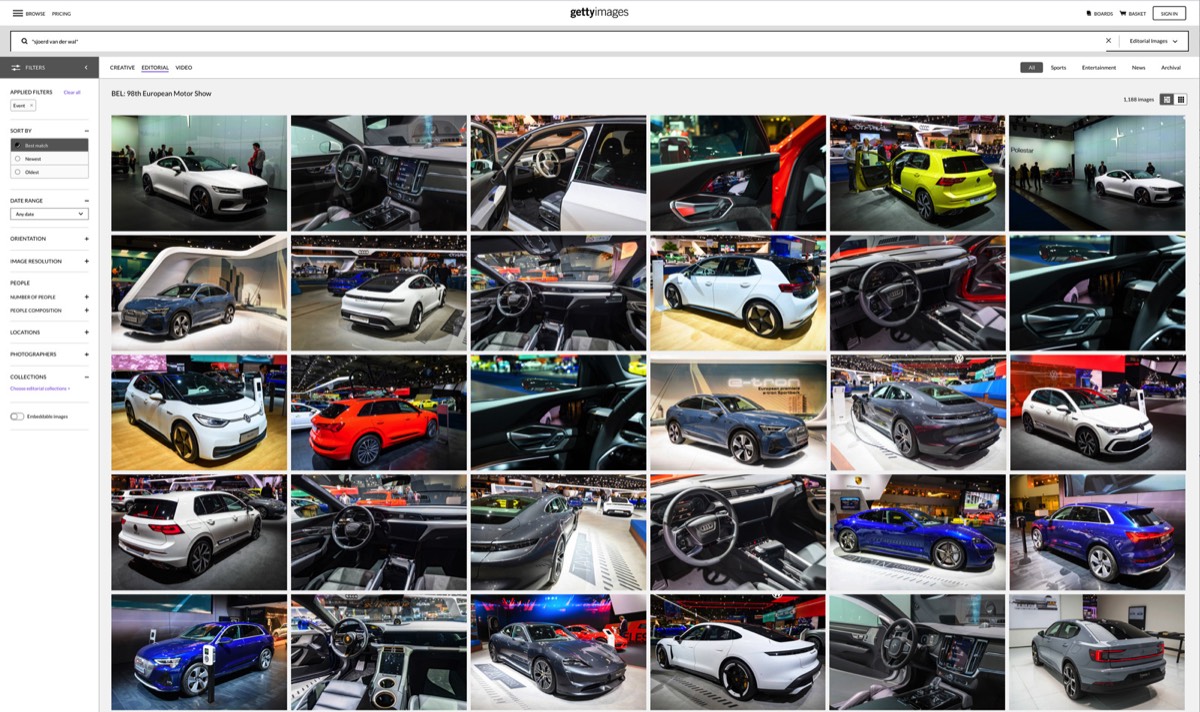The height and width of the screenshot is (712, 1200).
Task: Collapse the Sort By section
Action: [86, 131]
